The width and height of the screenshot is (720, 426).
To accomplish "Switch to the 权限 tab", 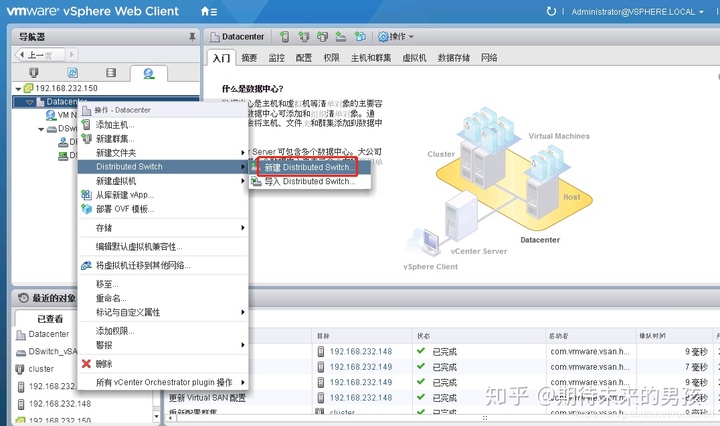I will coord(331,58).
